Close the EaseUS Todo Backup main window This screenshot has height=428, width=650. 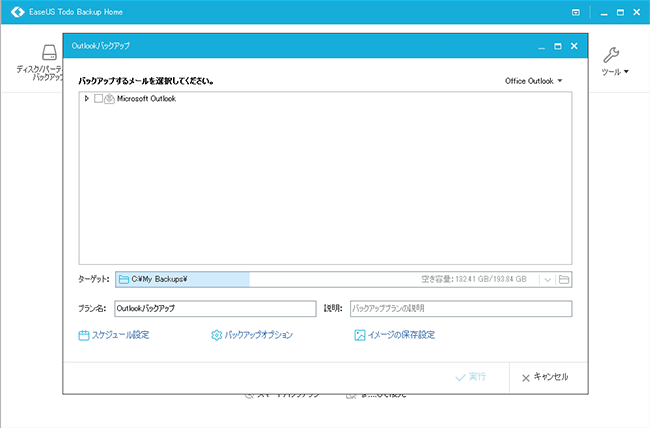coord(637,12)
